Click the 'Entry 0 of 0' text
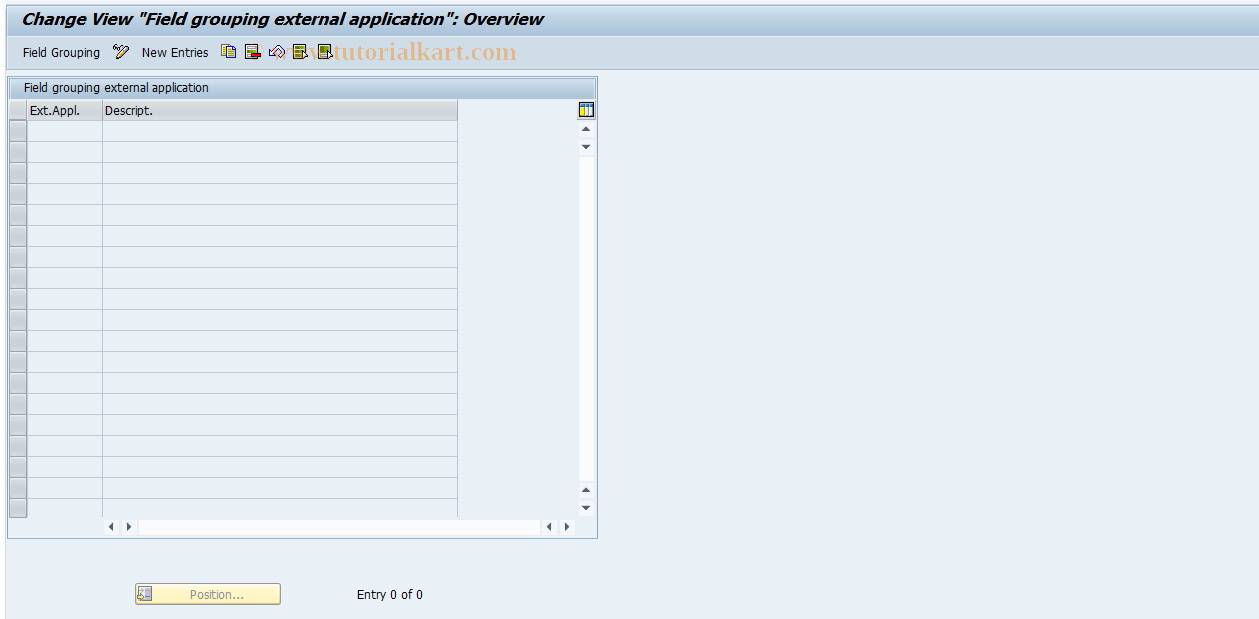1259x619 pixels. [x=390, y=594]
